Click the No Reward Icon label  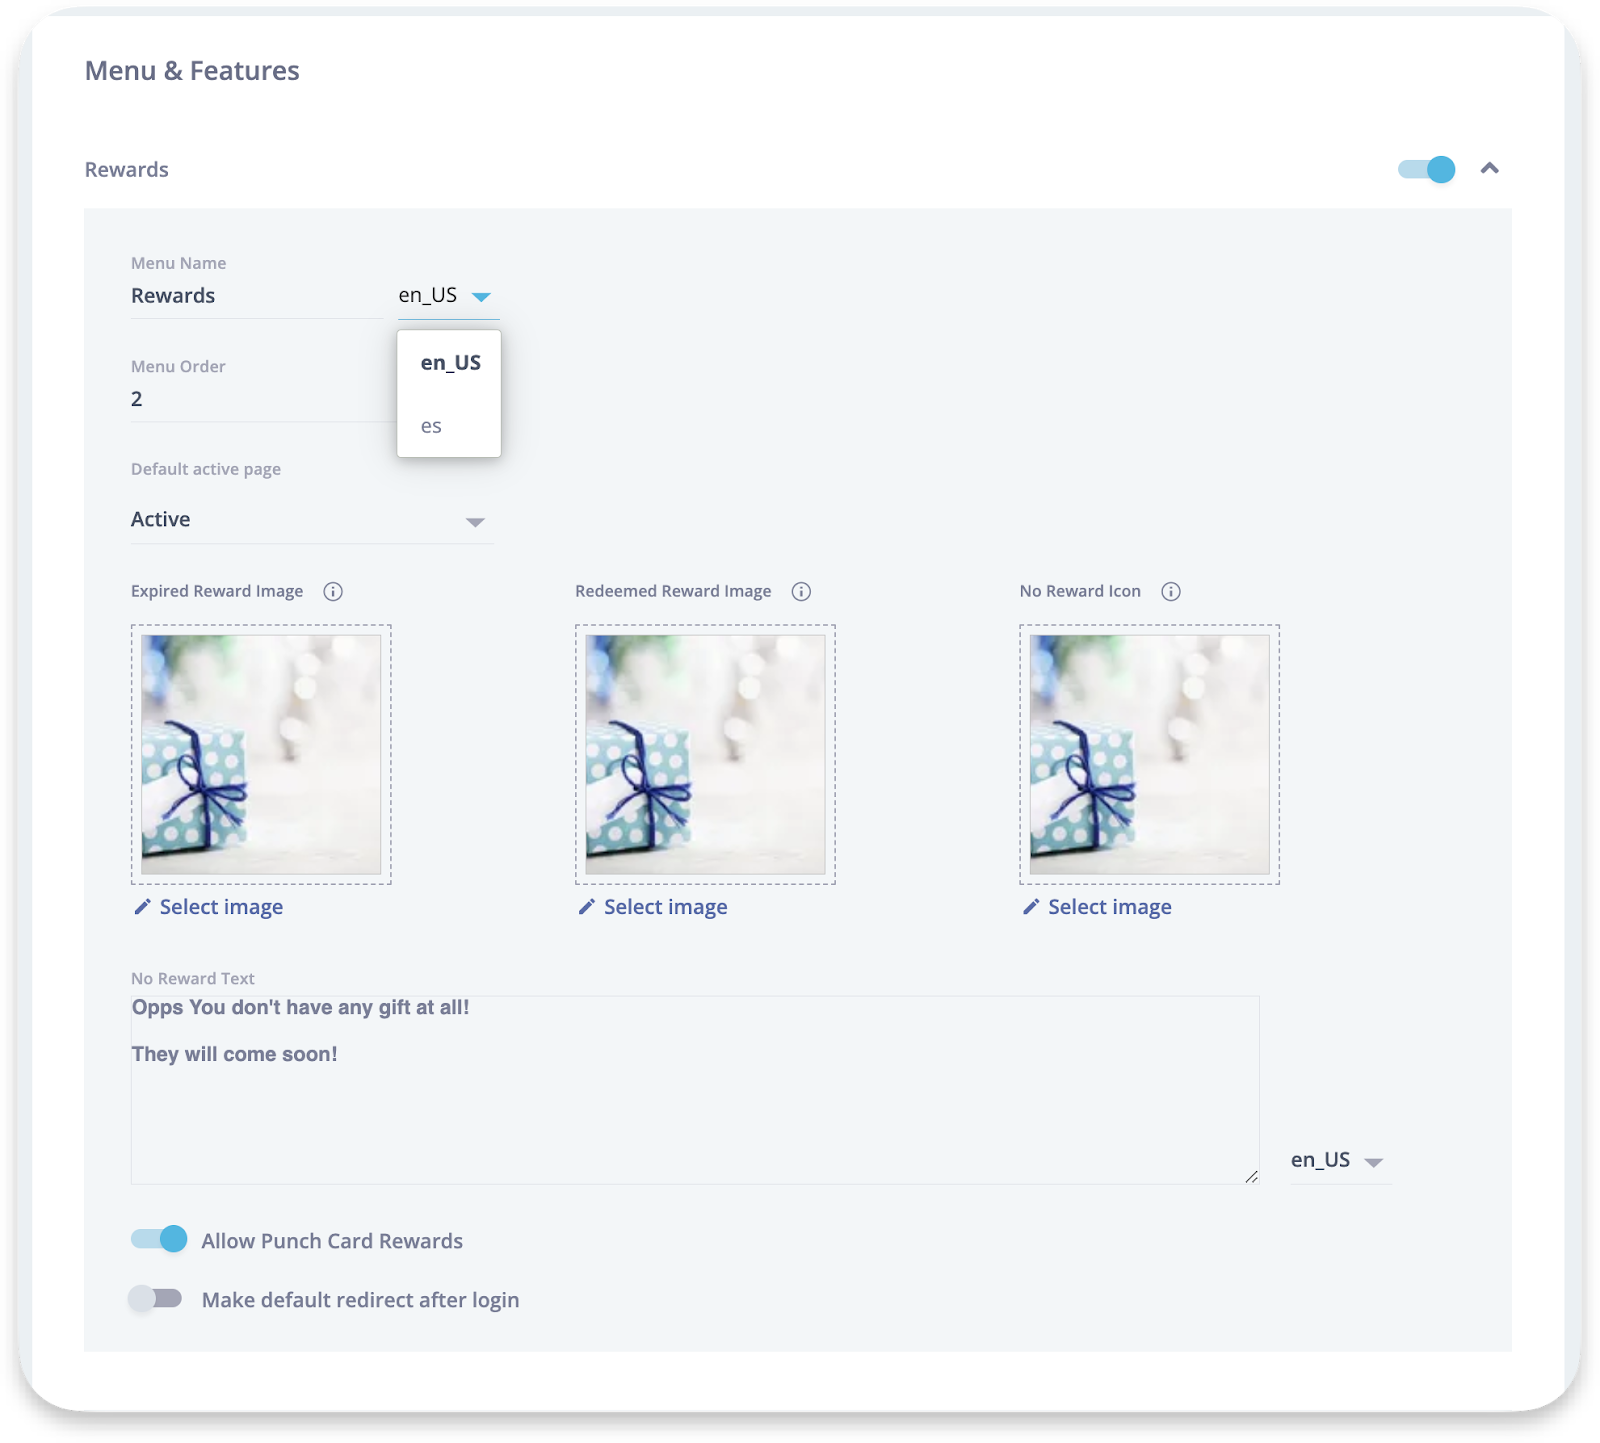(1080, 591)
